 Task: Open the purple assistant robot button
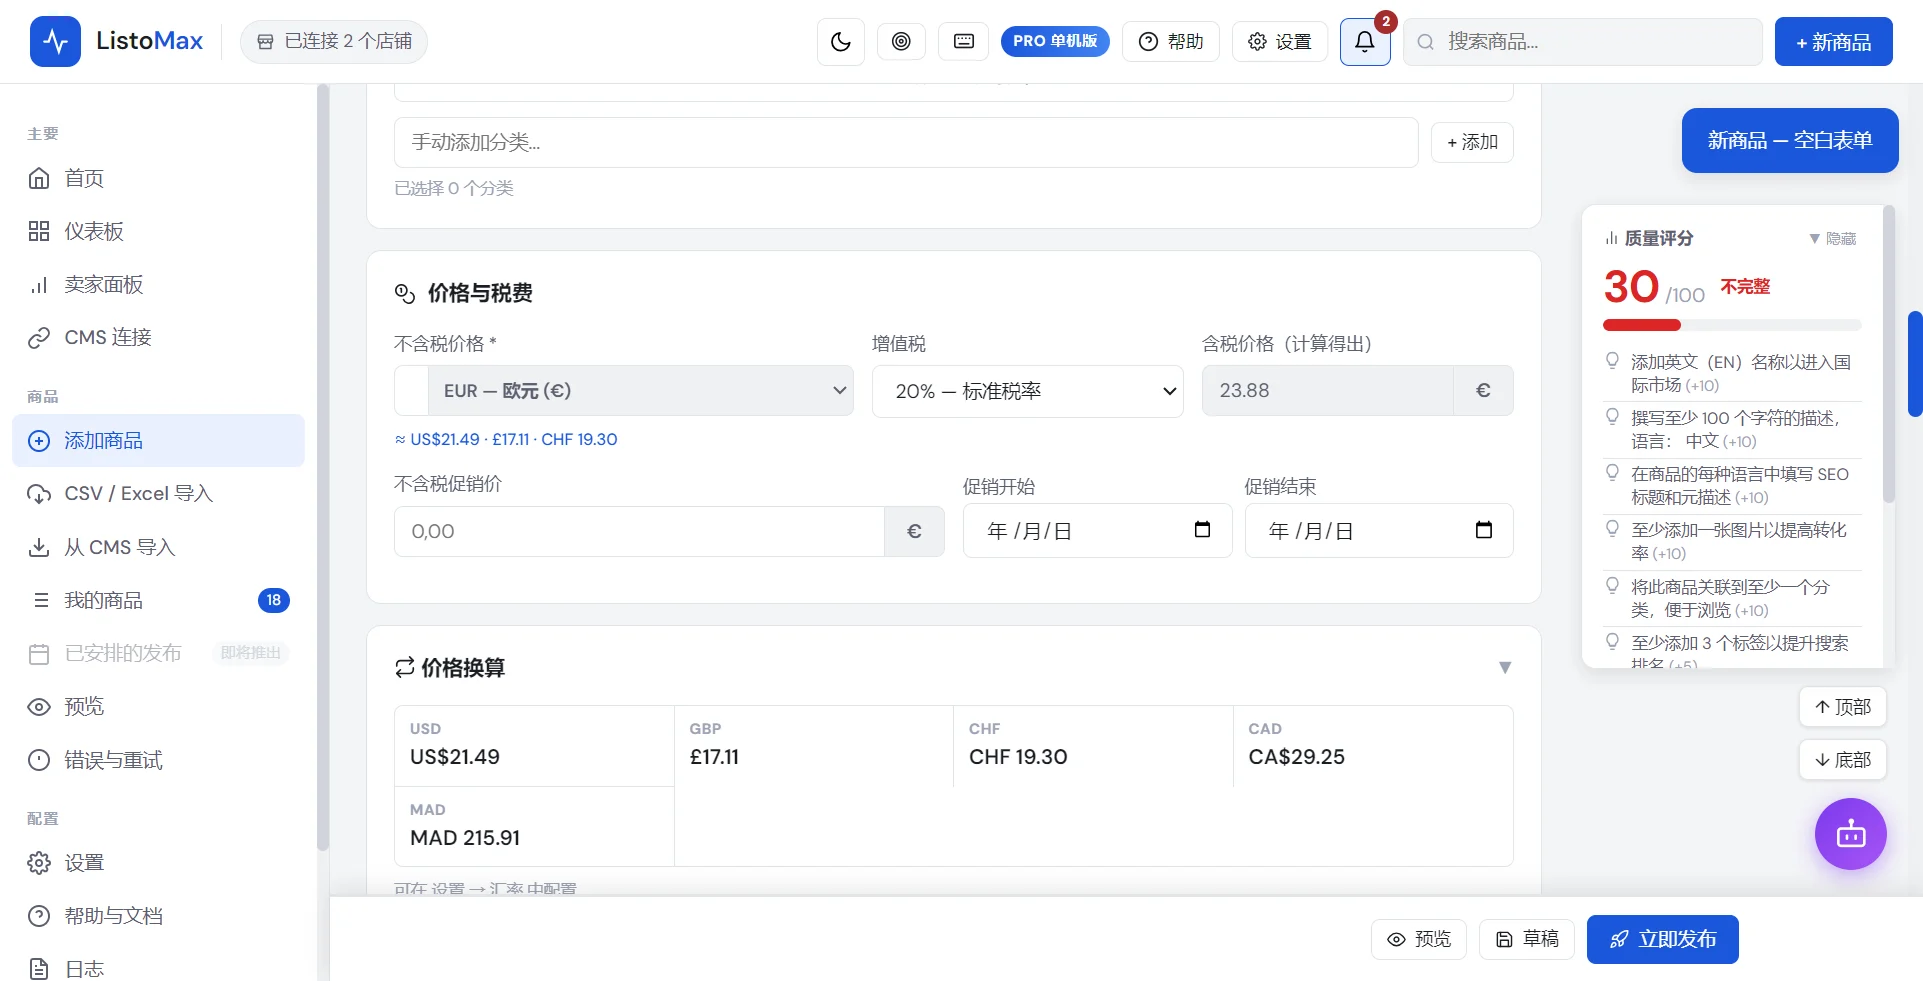point(1850,834)
